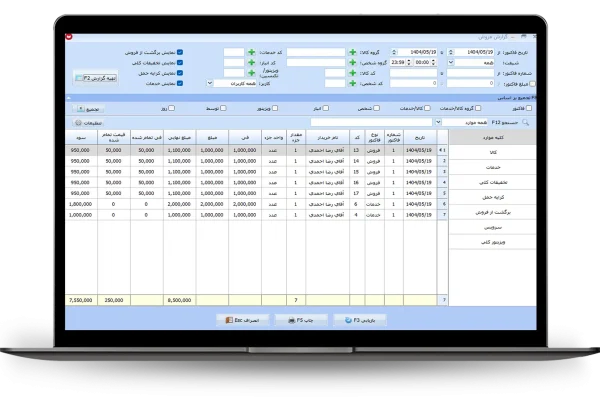Click green plus next to گروه شخص

click(353, 62)
